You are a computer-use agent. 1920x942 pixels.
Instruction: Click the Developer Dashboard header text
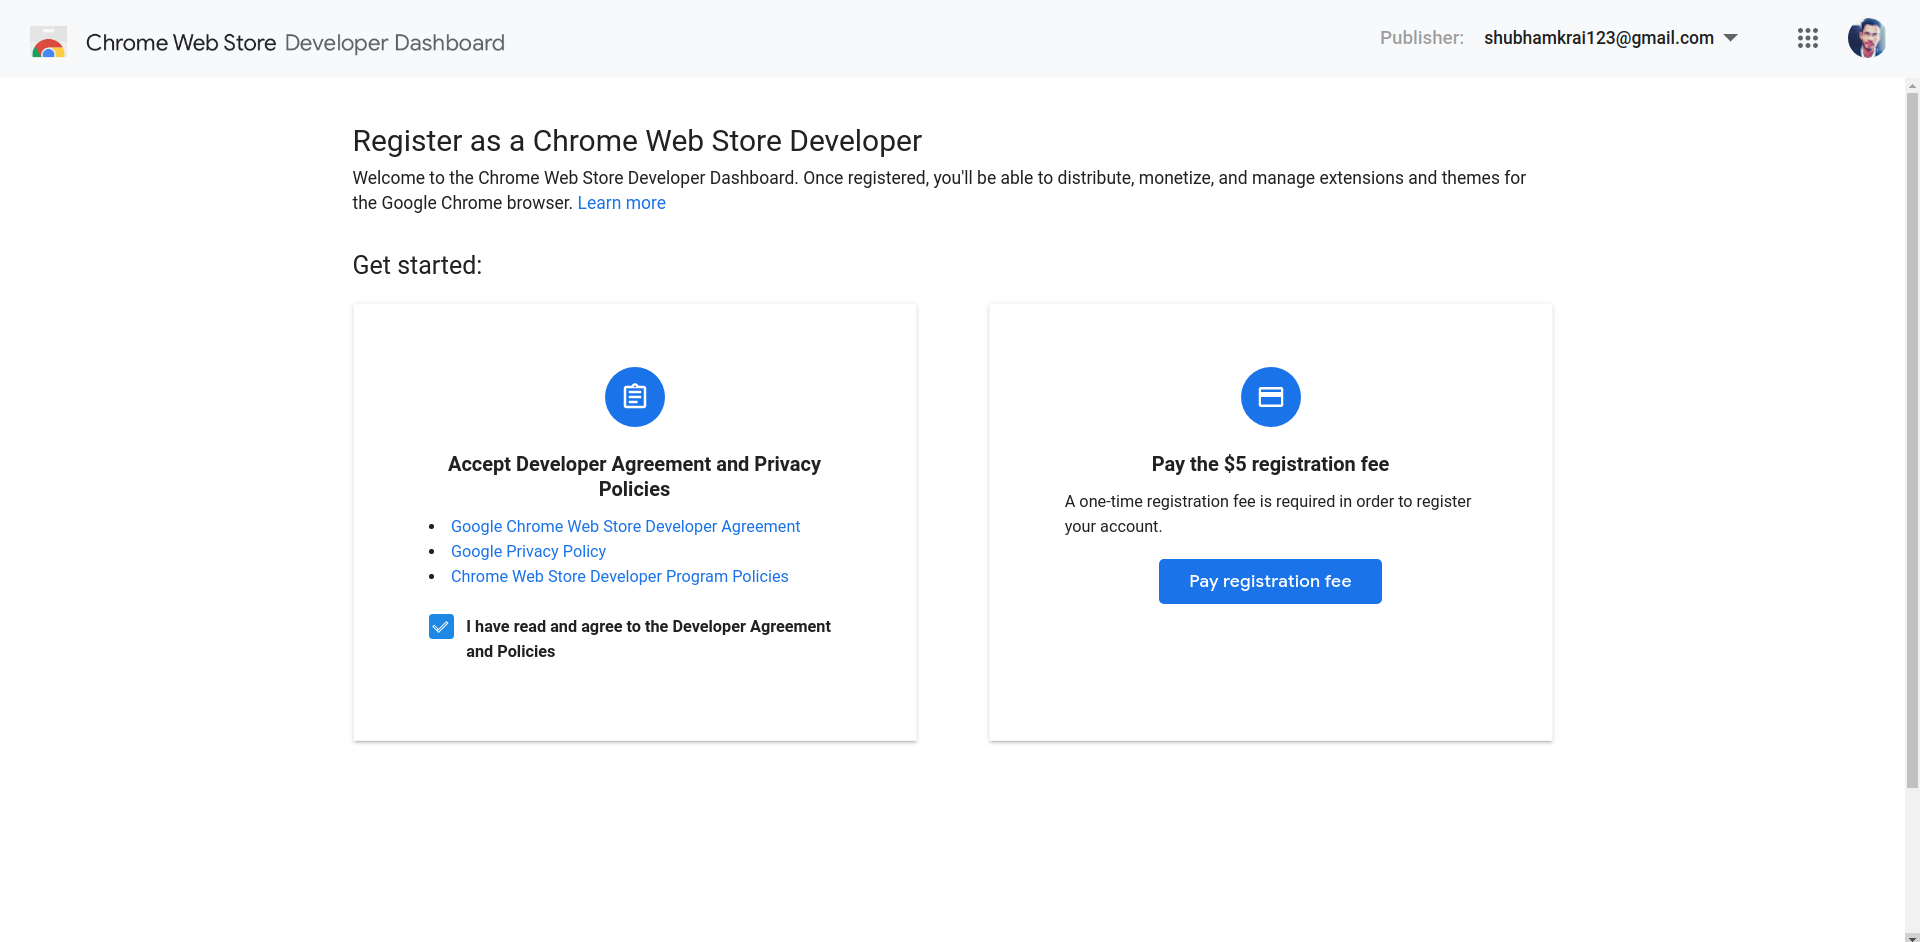point(394,42)
